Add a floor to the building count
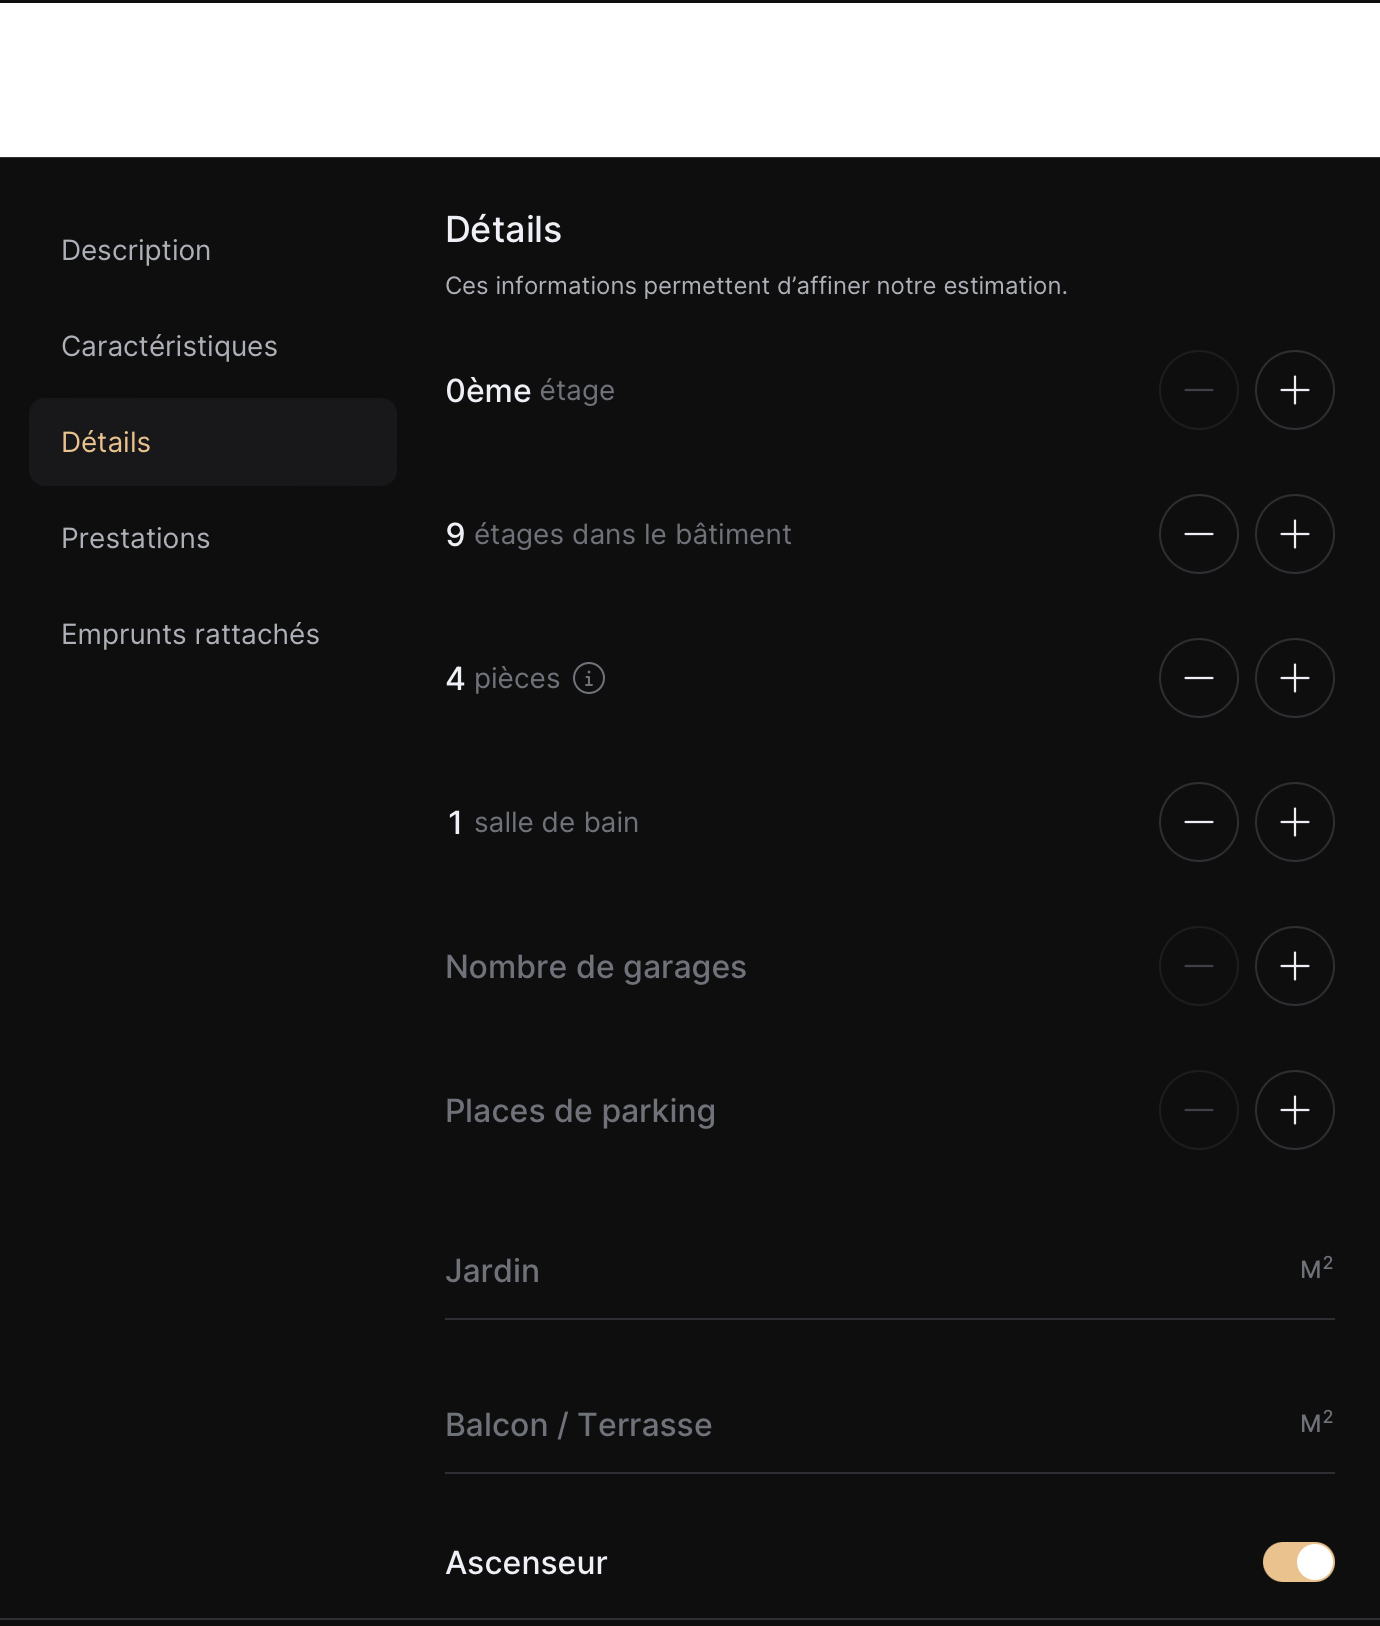 1294,534
